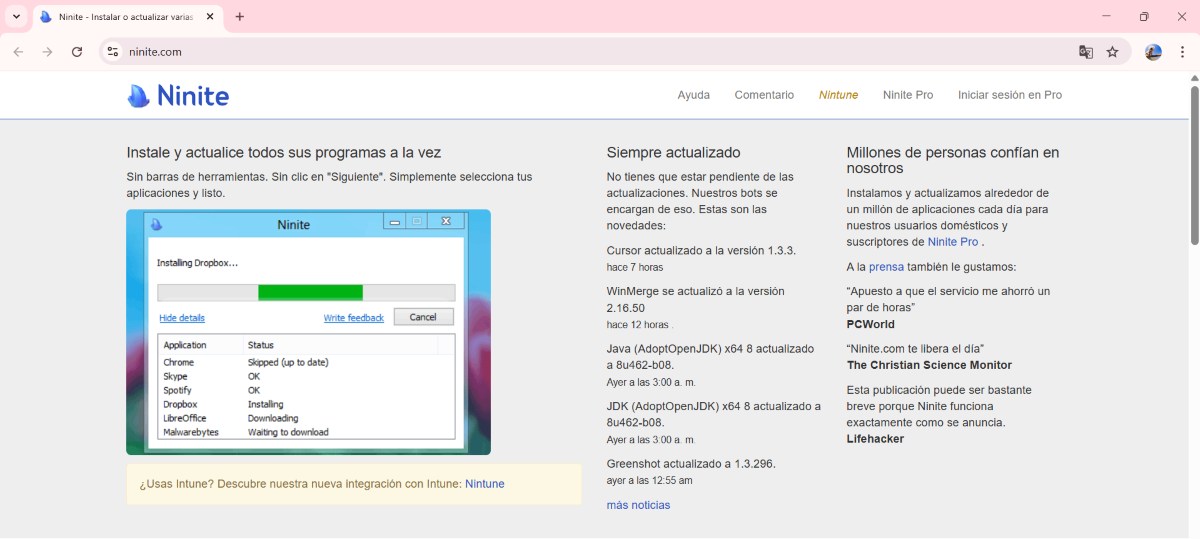The image size is (1200, 539).
Task: Close the Ninite browser tab
Action: pyautogui.click(x=212, y=17)
